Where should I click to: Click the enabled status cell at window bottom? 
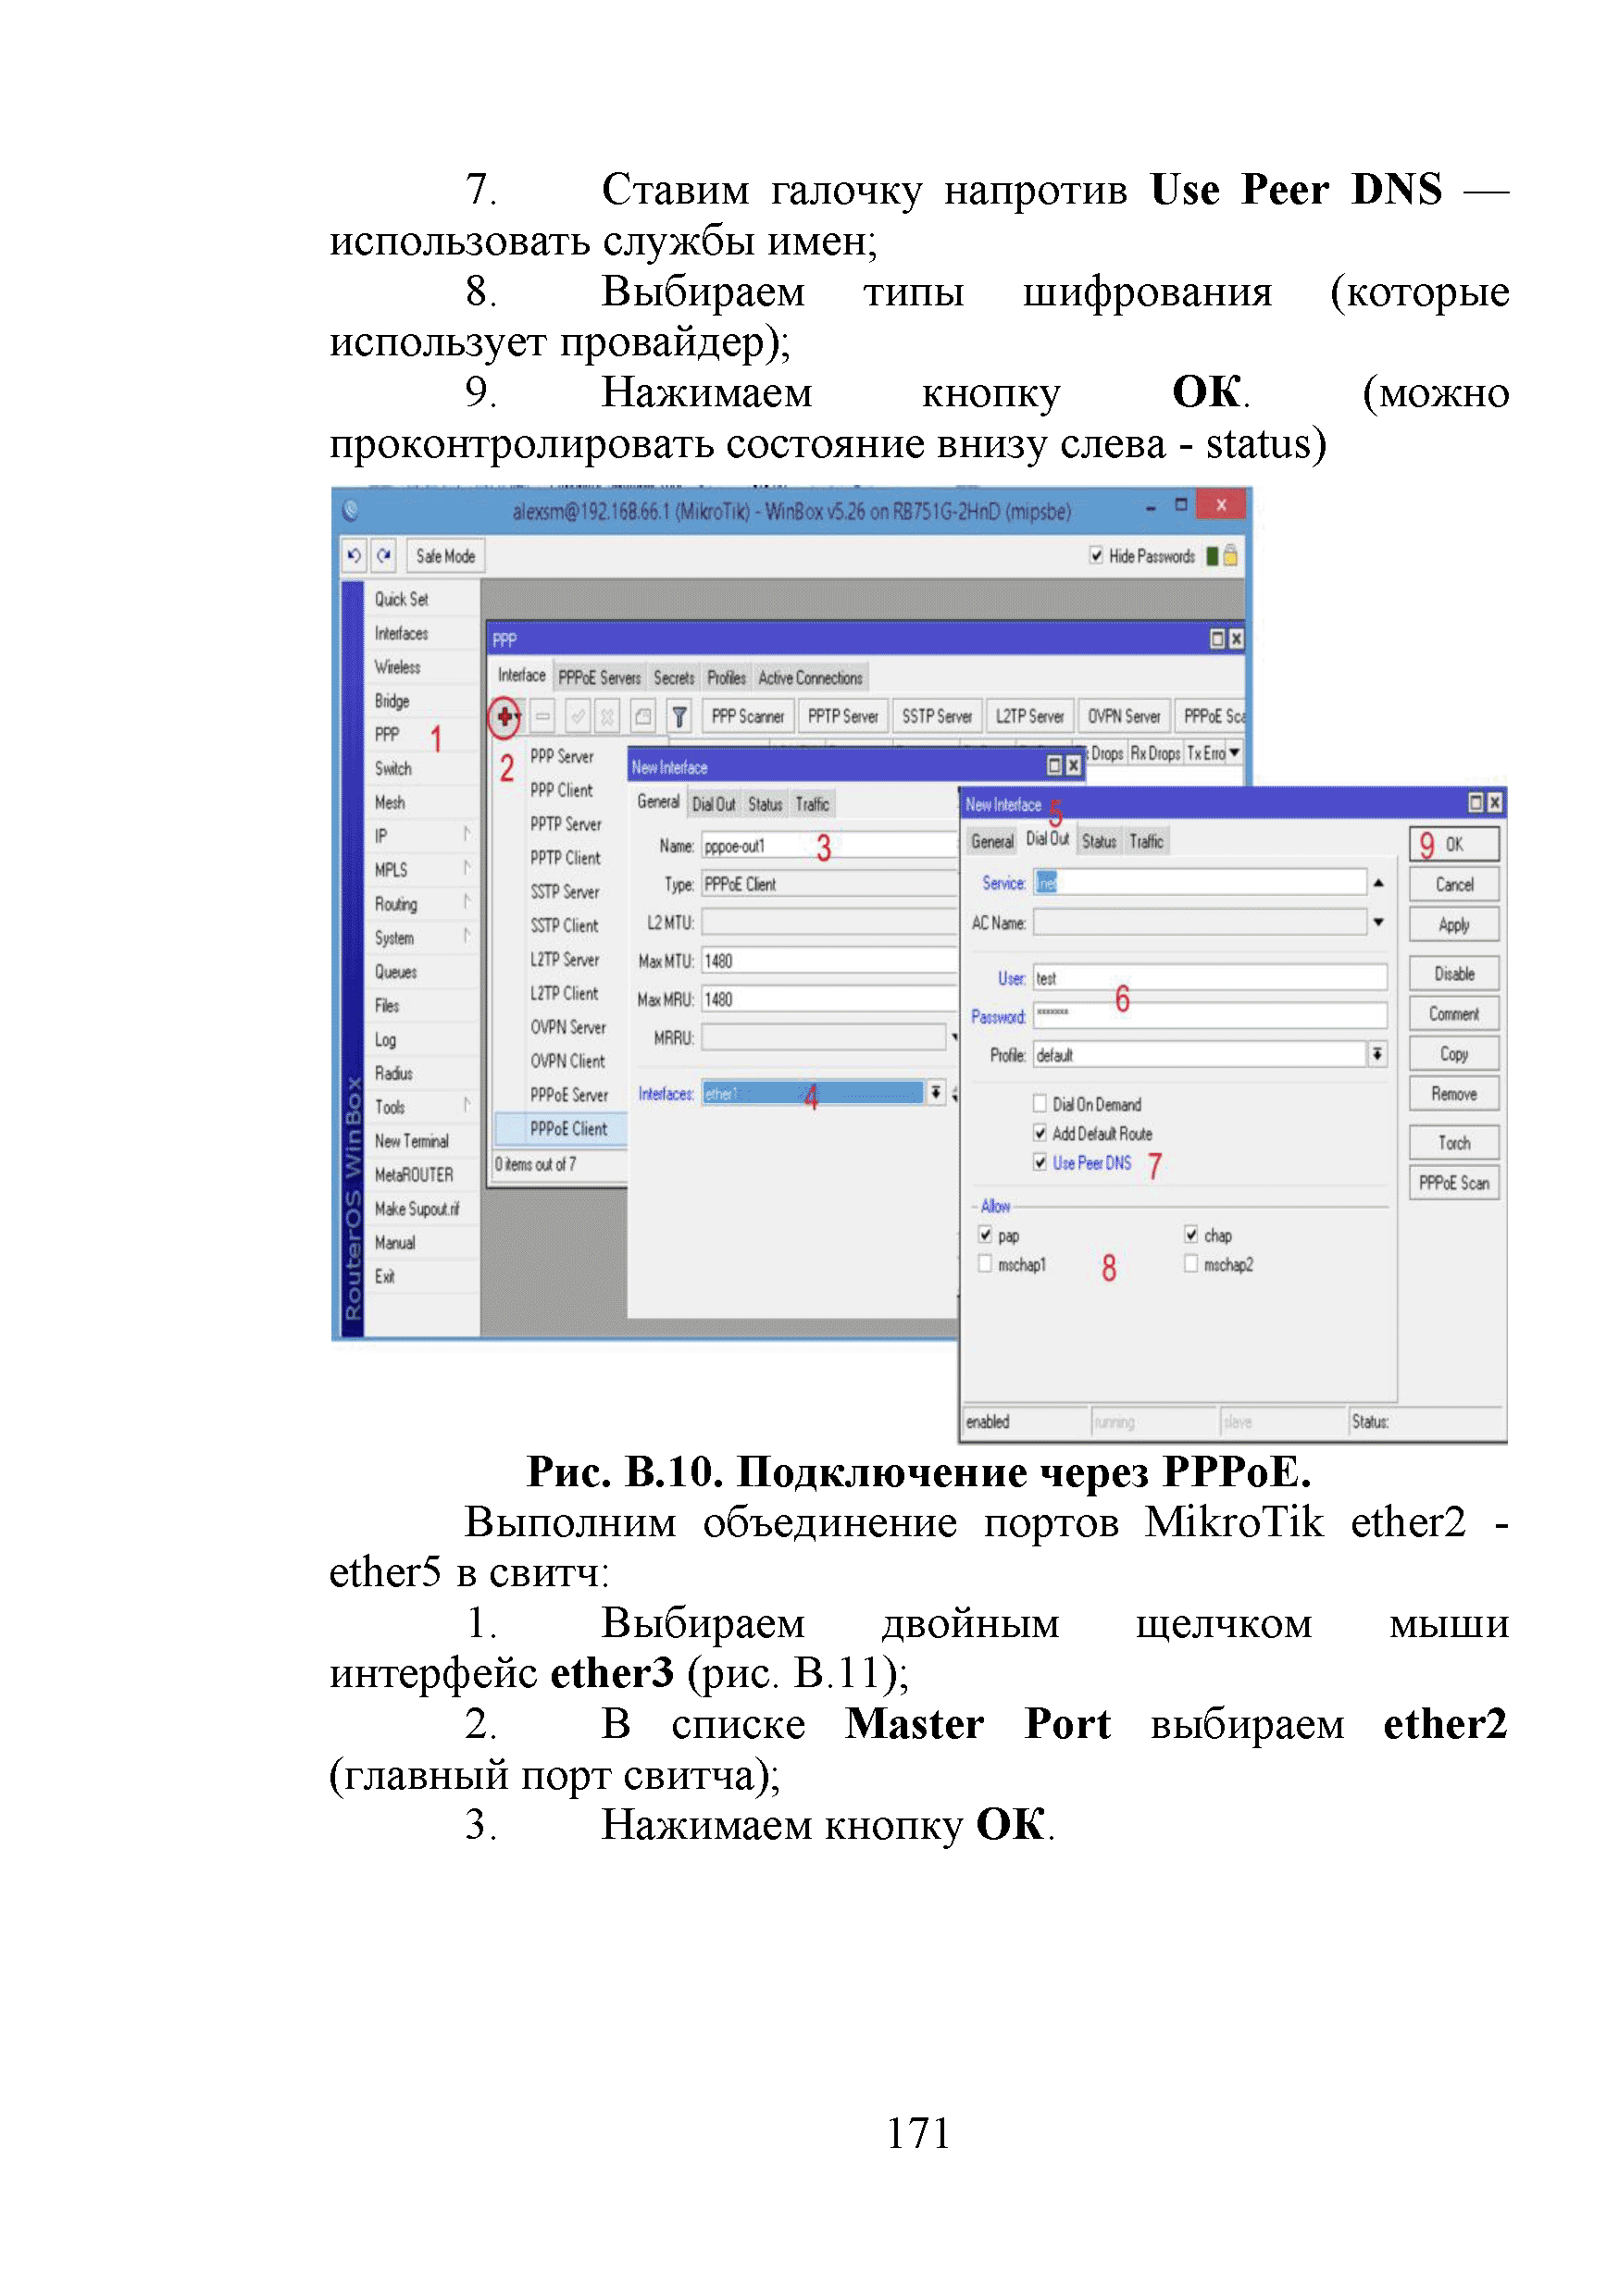pos(1026,1422)
